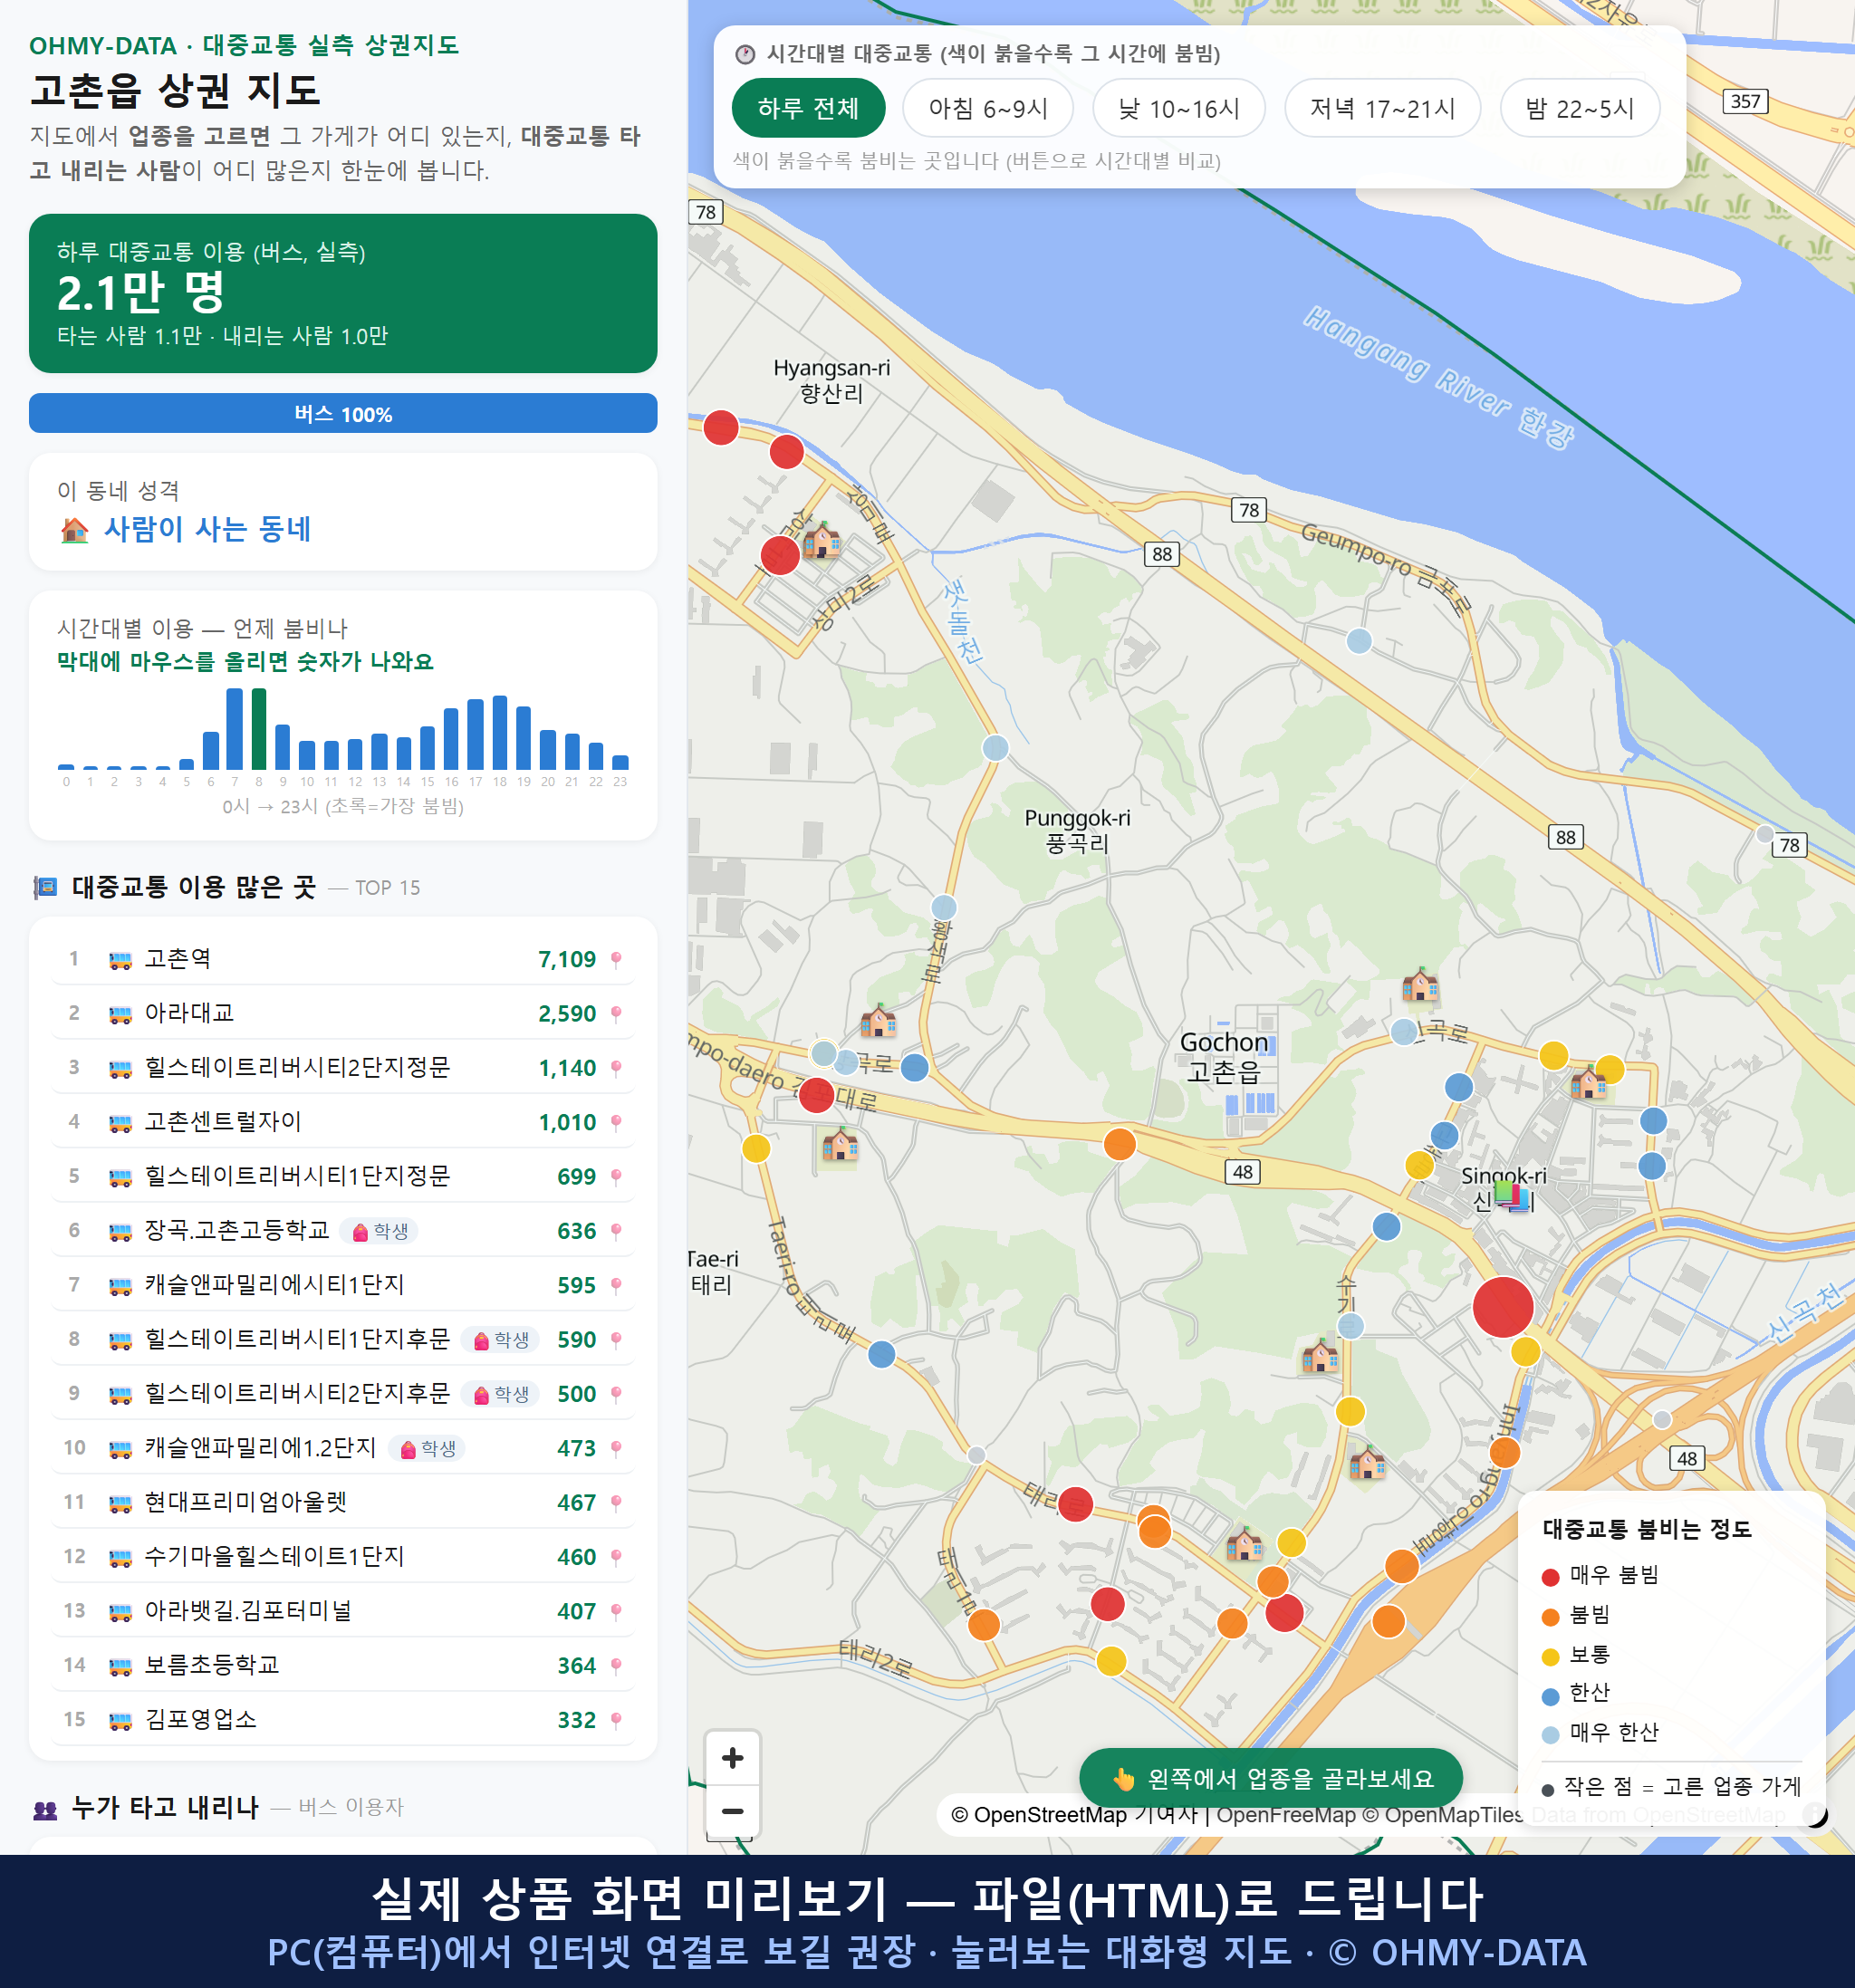
Task: Click 학생 tag on 힐스테이트리버시티1단지후문
Action: pyautogui.click(x=500, y=1340)
